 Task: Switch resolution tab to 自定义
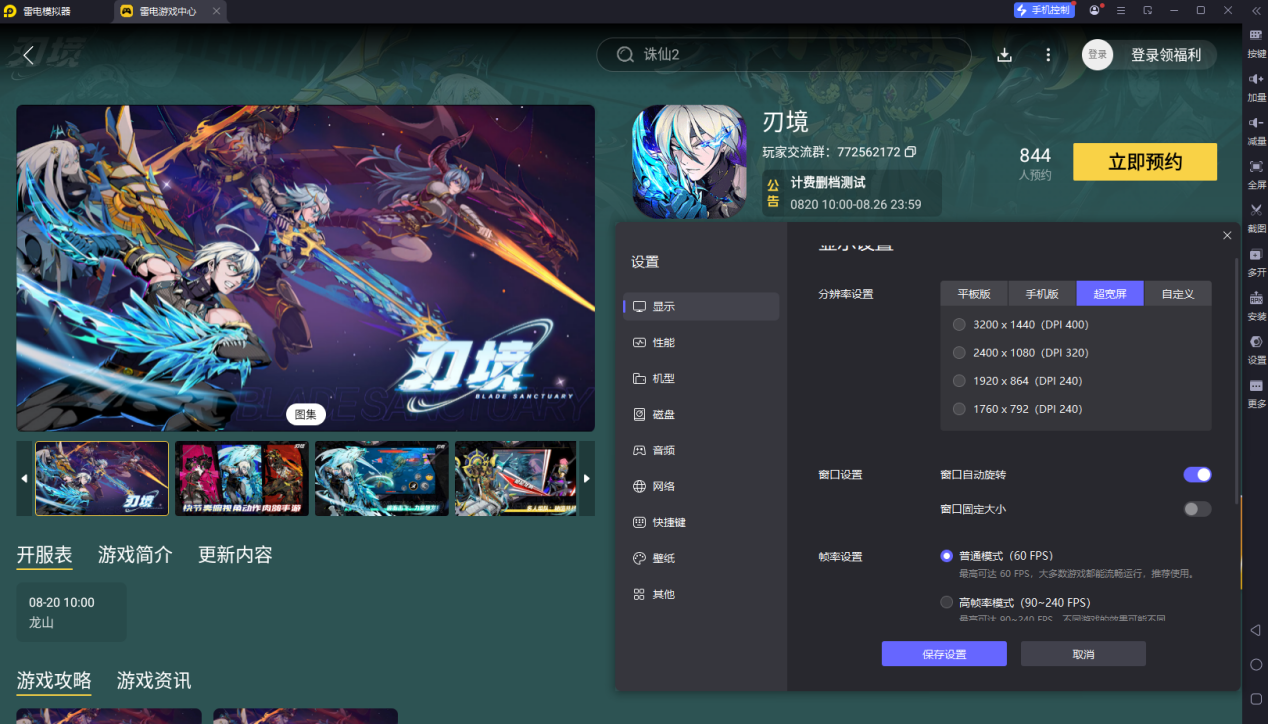(1178, 294)
